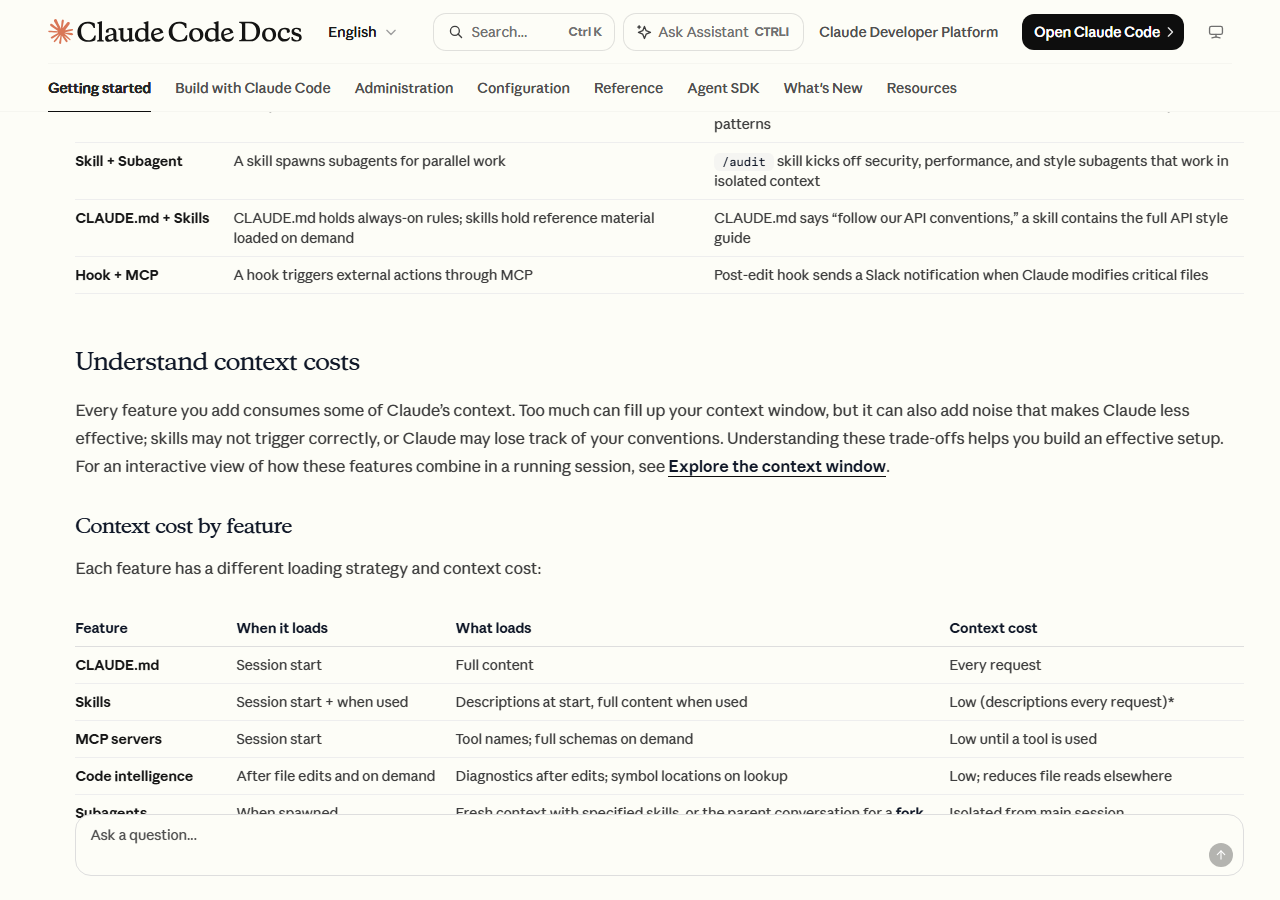Click the What loads column header
The width and height of the screenshot is (1280, 900).
(x=494, y=628)
